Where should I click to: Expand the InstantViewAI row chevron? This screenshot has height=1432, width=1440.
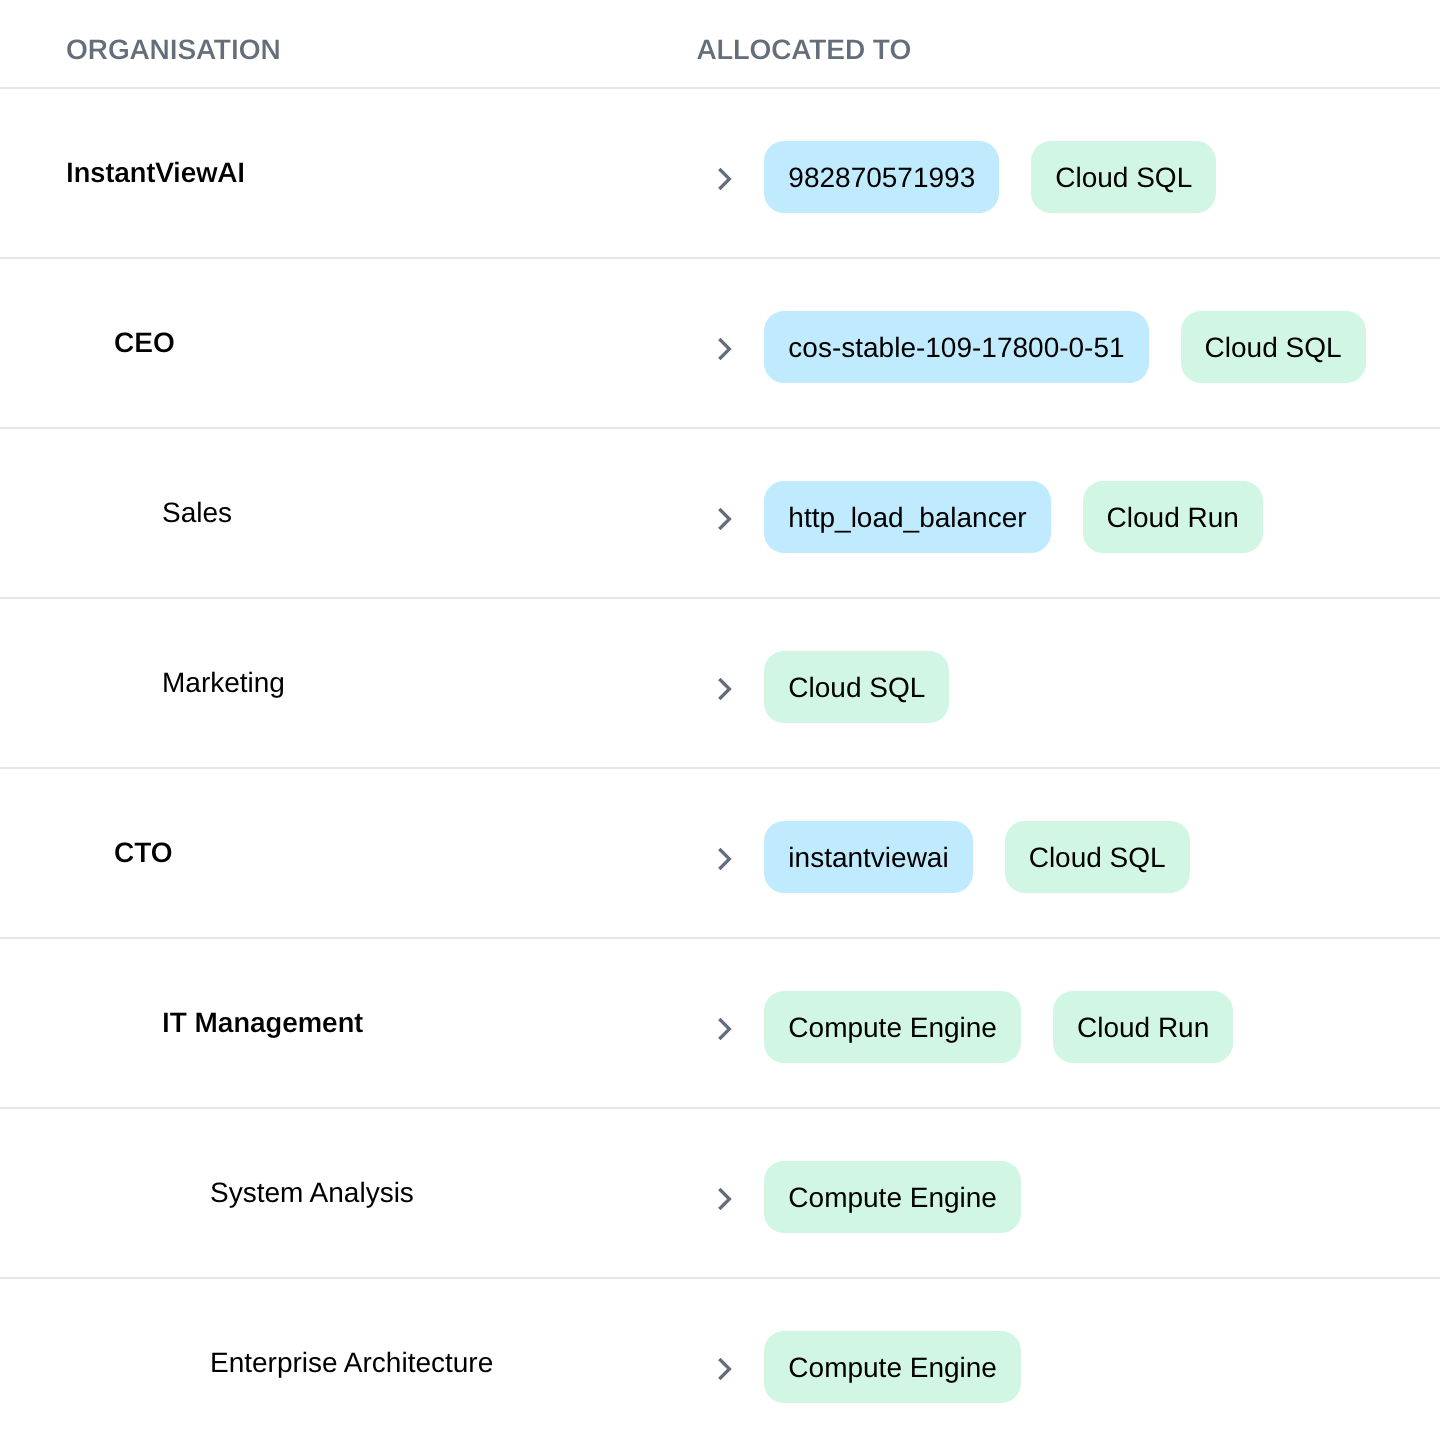click(725, 179)
